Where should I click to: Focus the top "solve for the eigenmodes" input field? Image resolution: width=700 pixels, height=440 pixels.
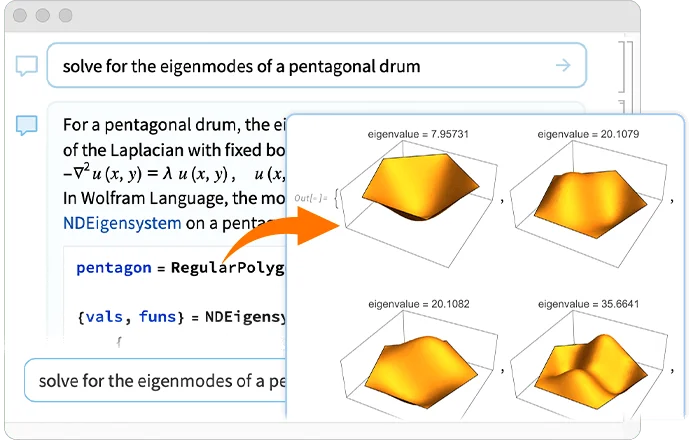[x=317, y=66]
